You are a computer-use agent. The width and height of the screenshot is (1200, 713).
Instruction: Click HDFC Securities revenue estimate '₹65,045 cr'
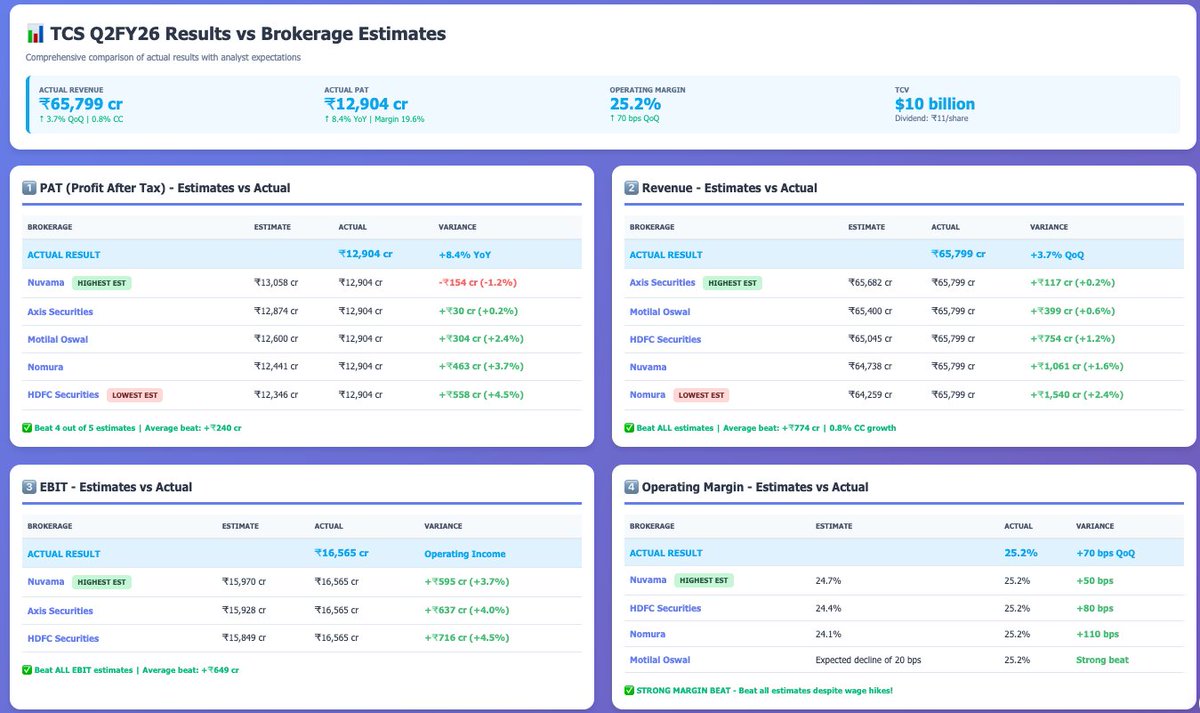pyautogui.click(x=870, y=339)
